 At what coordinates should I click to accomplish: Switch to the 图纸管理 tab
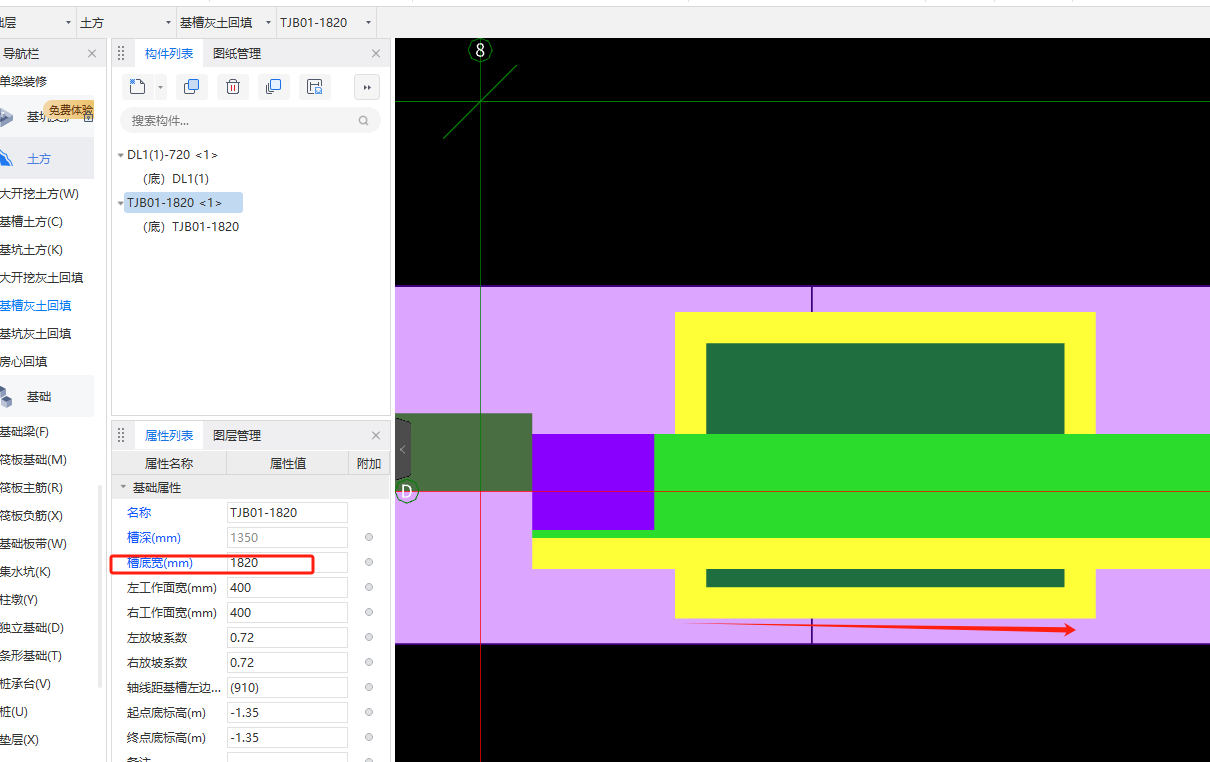237,54
